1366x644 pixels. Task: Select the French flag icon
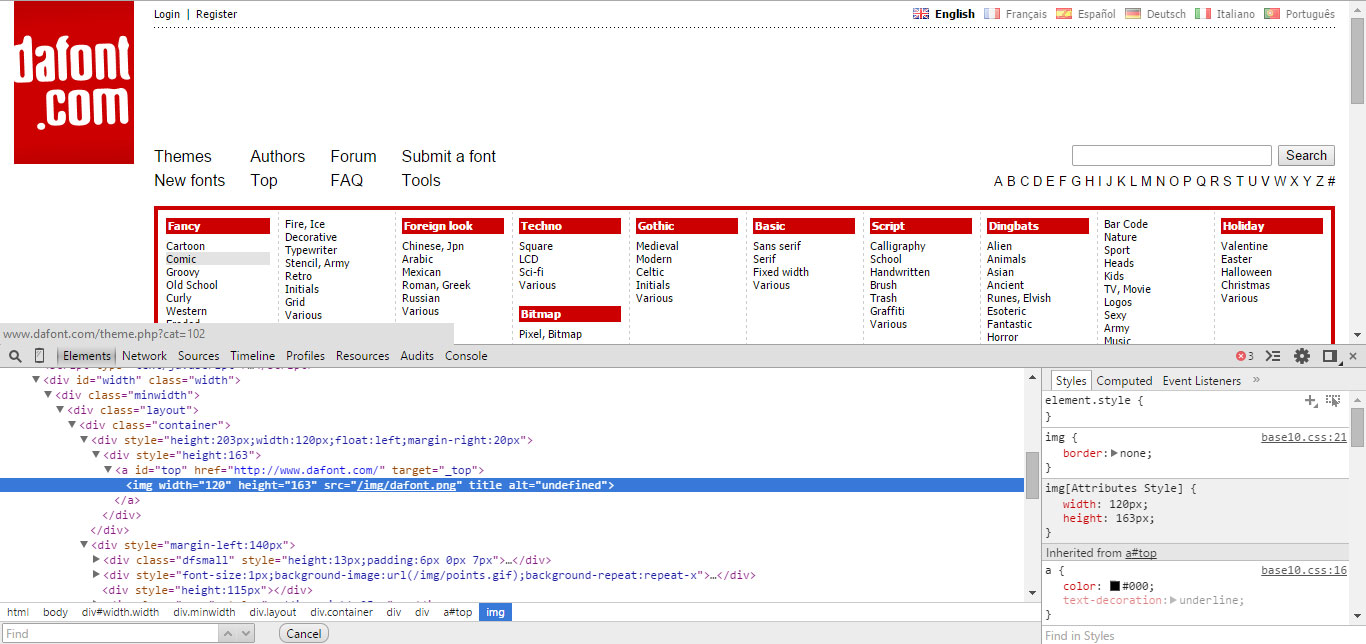point(992,14)
